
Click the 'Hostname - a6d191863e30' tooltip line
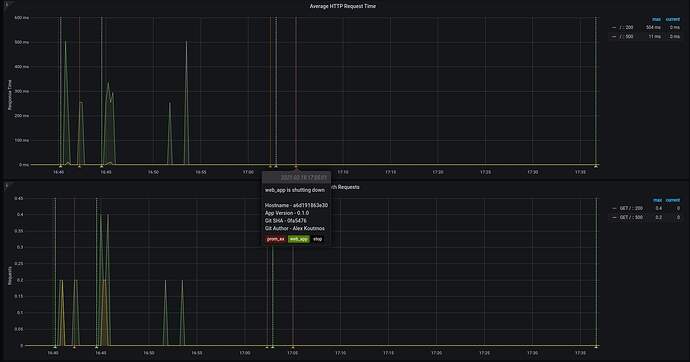[296, 205]
